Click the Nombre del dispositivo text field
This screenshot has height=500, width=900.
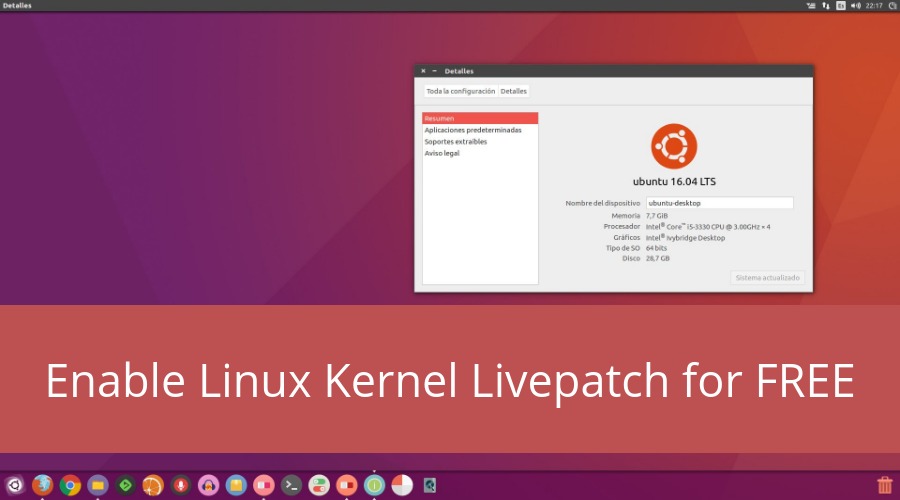click(x=719, y=203)
